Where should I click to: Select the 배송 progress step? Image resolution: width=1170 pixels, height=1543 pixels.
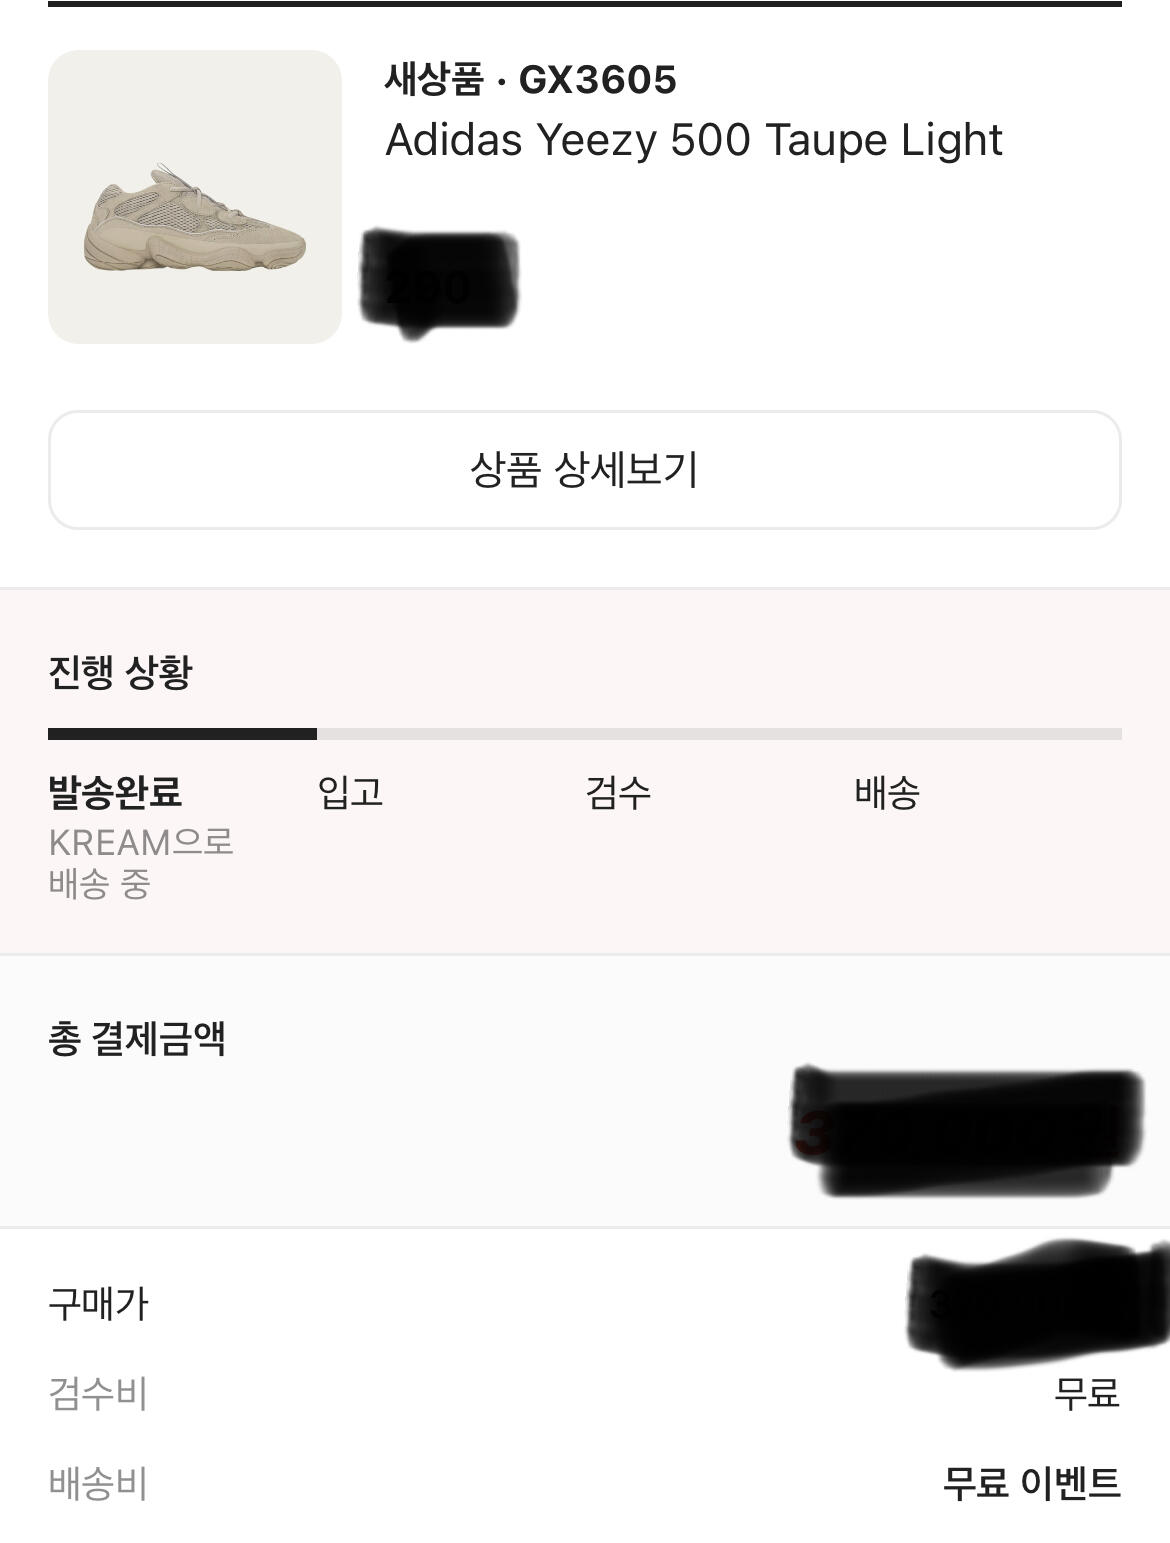887,792
